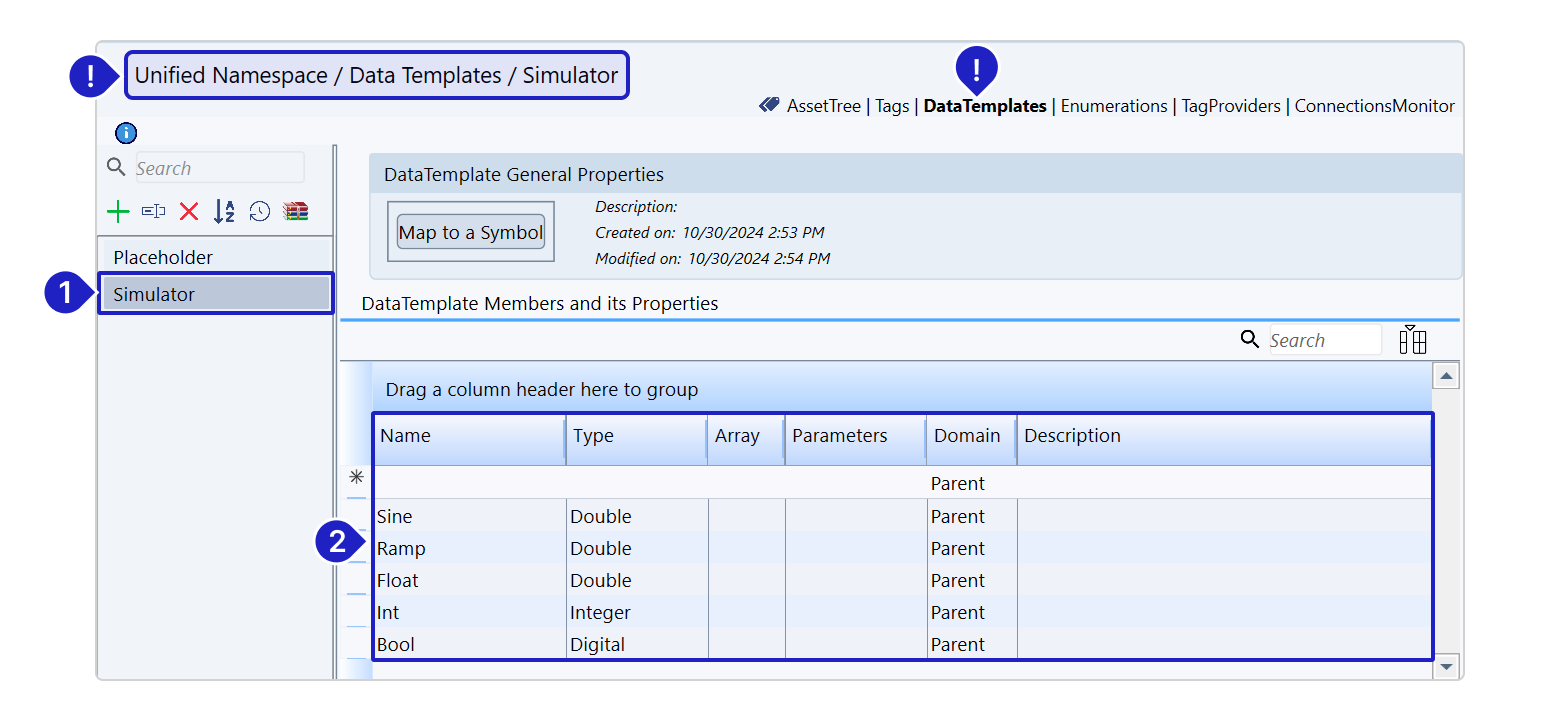
Task: Open the history clock icon
Action: [260, 211]
